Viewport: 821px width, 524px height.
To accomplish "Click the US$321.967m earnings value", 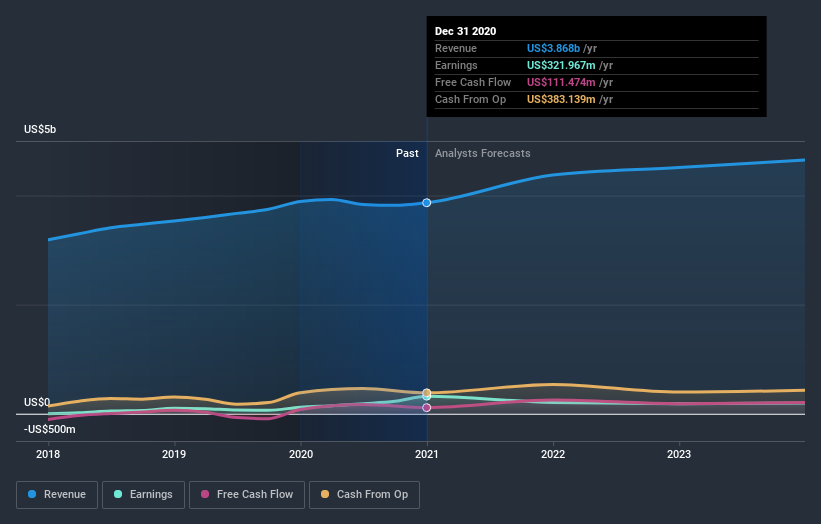I will (x=561, y=65).
